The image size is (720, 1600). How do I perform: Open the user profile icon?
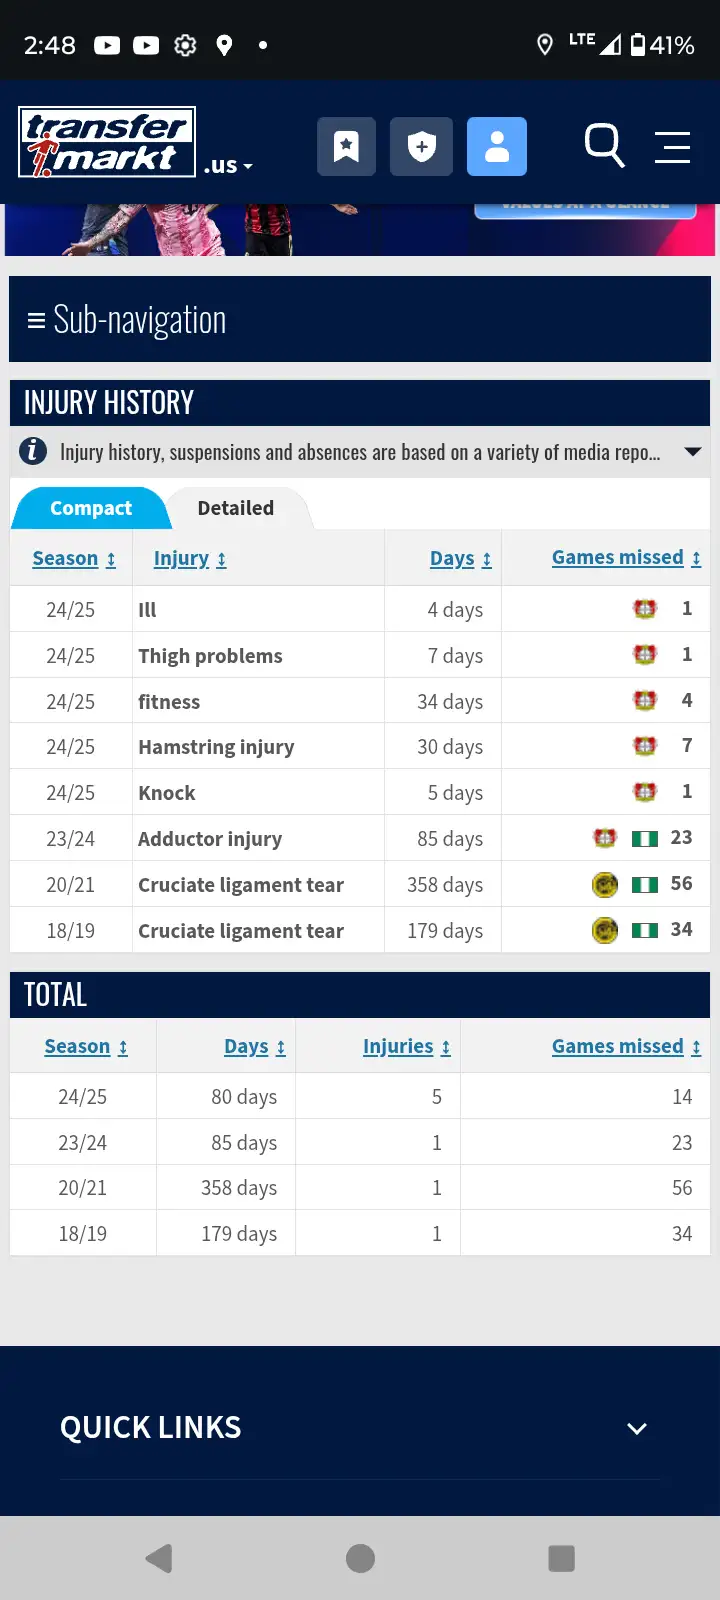[x=497, y=147]
